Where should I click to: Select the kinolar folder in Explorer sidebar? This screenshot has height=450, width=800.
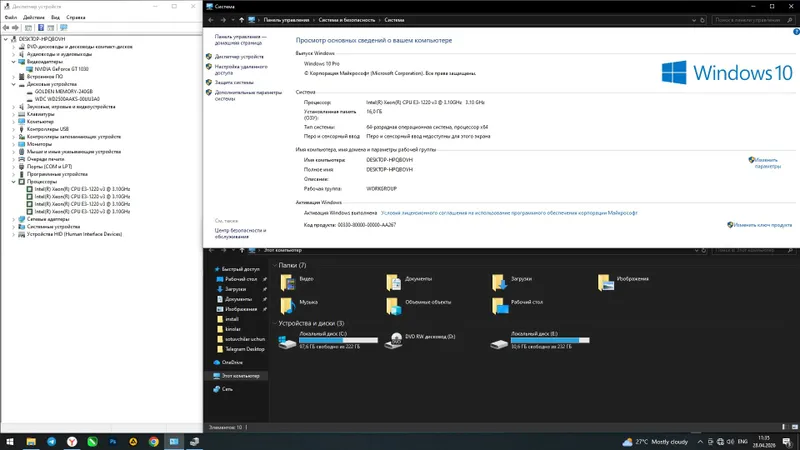(x=233, y=329)
